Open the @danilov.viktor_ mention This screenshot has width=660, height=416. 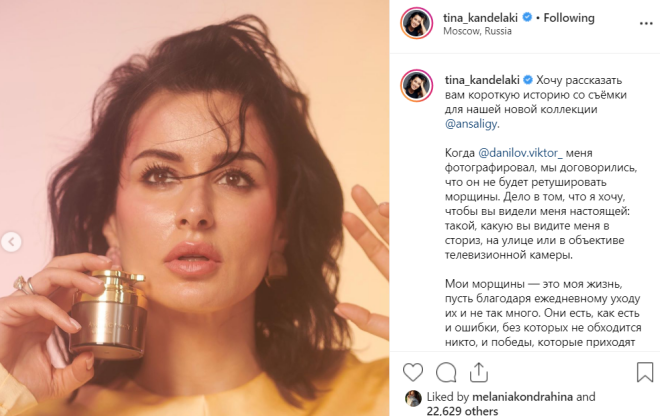pyautogui.click(x=520, y=153)
